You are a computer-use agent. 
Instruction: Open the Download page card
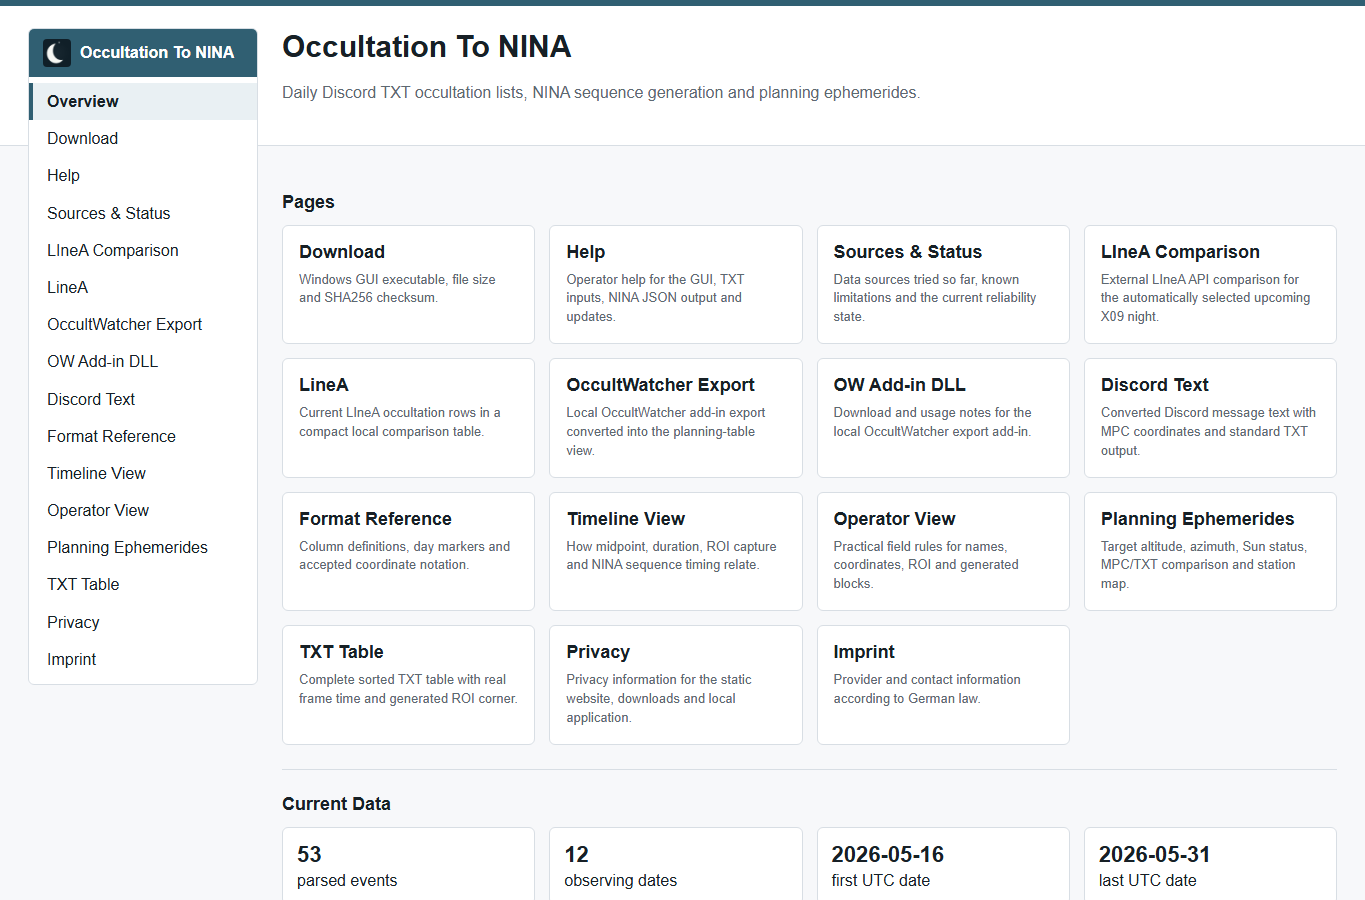(x=408, y=284)
